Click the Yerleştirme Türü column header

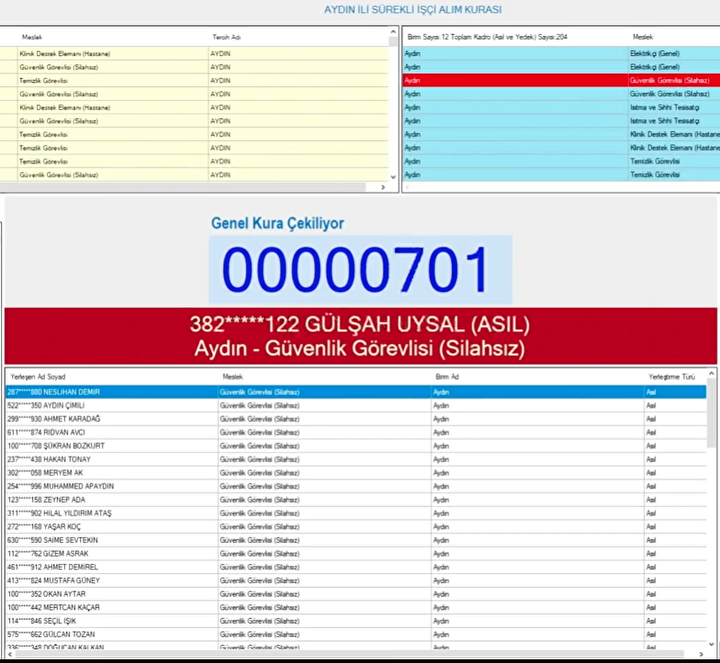[672, 377]
